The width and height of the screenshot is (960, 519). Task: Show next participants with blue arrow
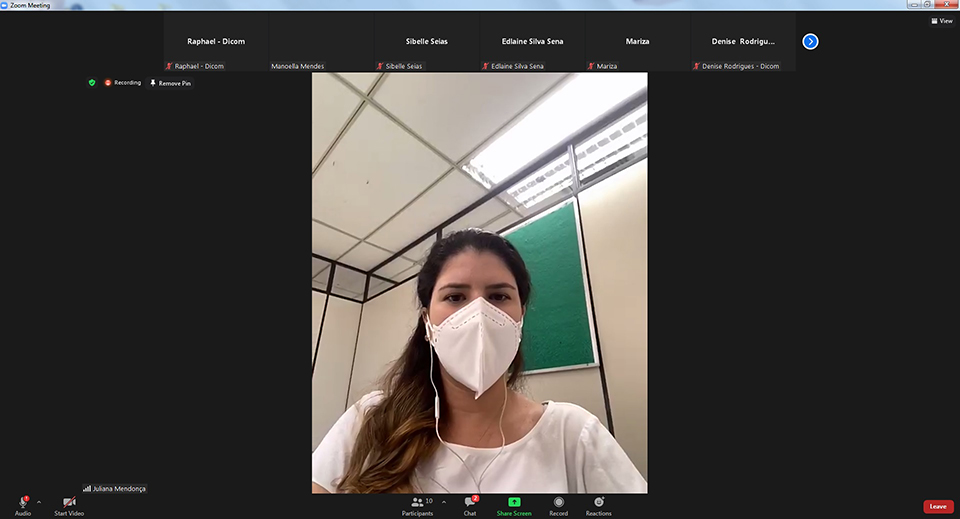pos(810,41)
